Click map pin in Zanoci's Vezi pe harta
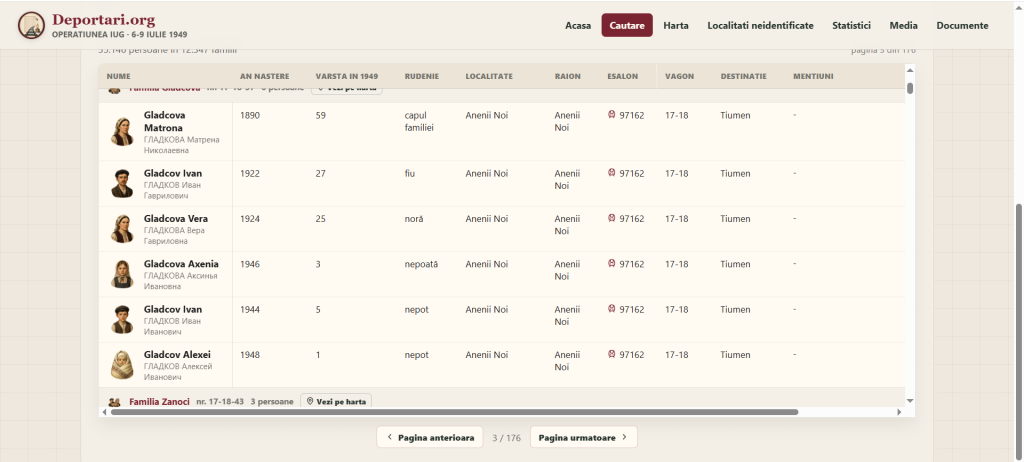1024x462 pixels. [x=310, y=401]
